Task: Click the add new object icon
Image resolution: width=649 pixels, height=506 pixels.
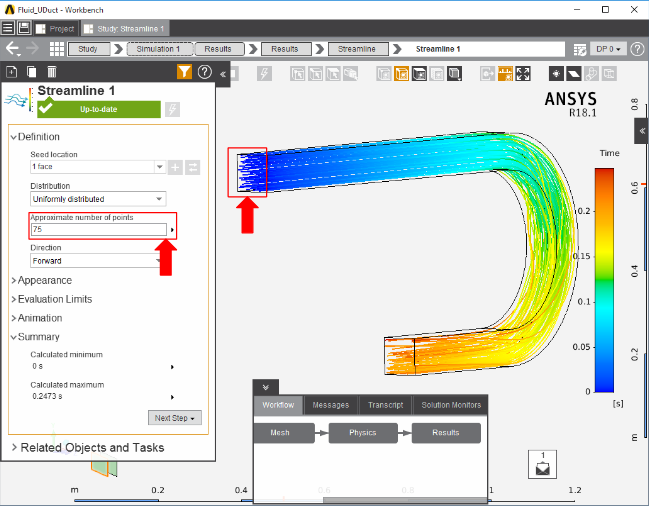Action: (x=12, y=72)
